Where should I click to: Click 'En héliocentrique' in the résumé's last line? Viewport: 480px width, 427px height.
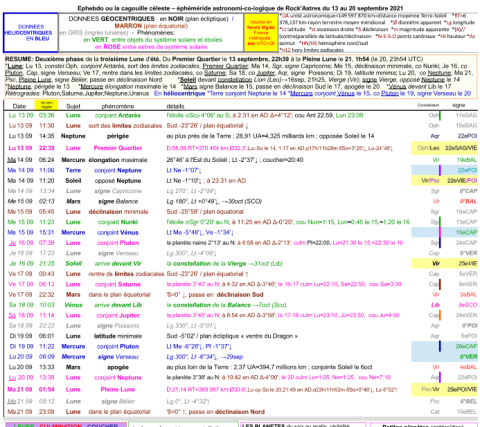pos(179,94)
